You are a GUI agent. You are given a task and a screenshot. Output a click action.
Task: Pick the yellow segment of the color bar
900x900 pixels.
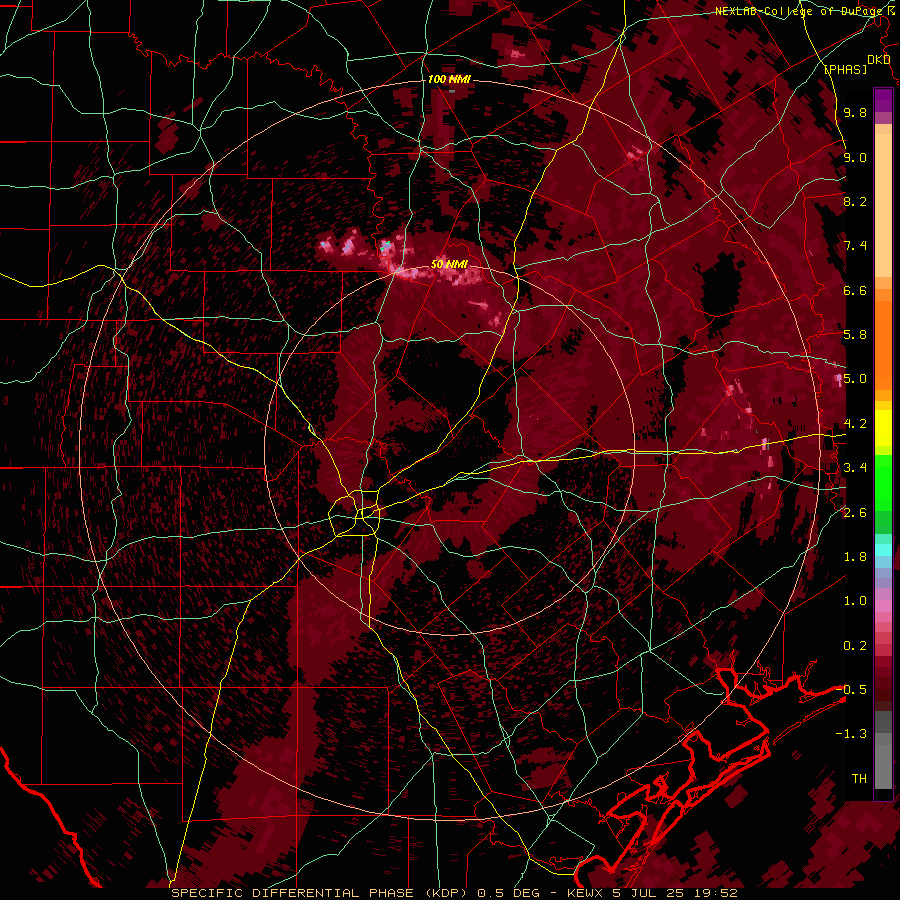[x=883, y=428]
